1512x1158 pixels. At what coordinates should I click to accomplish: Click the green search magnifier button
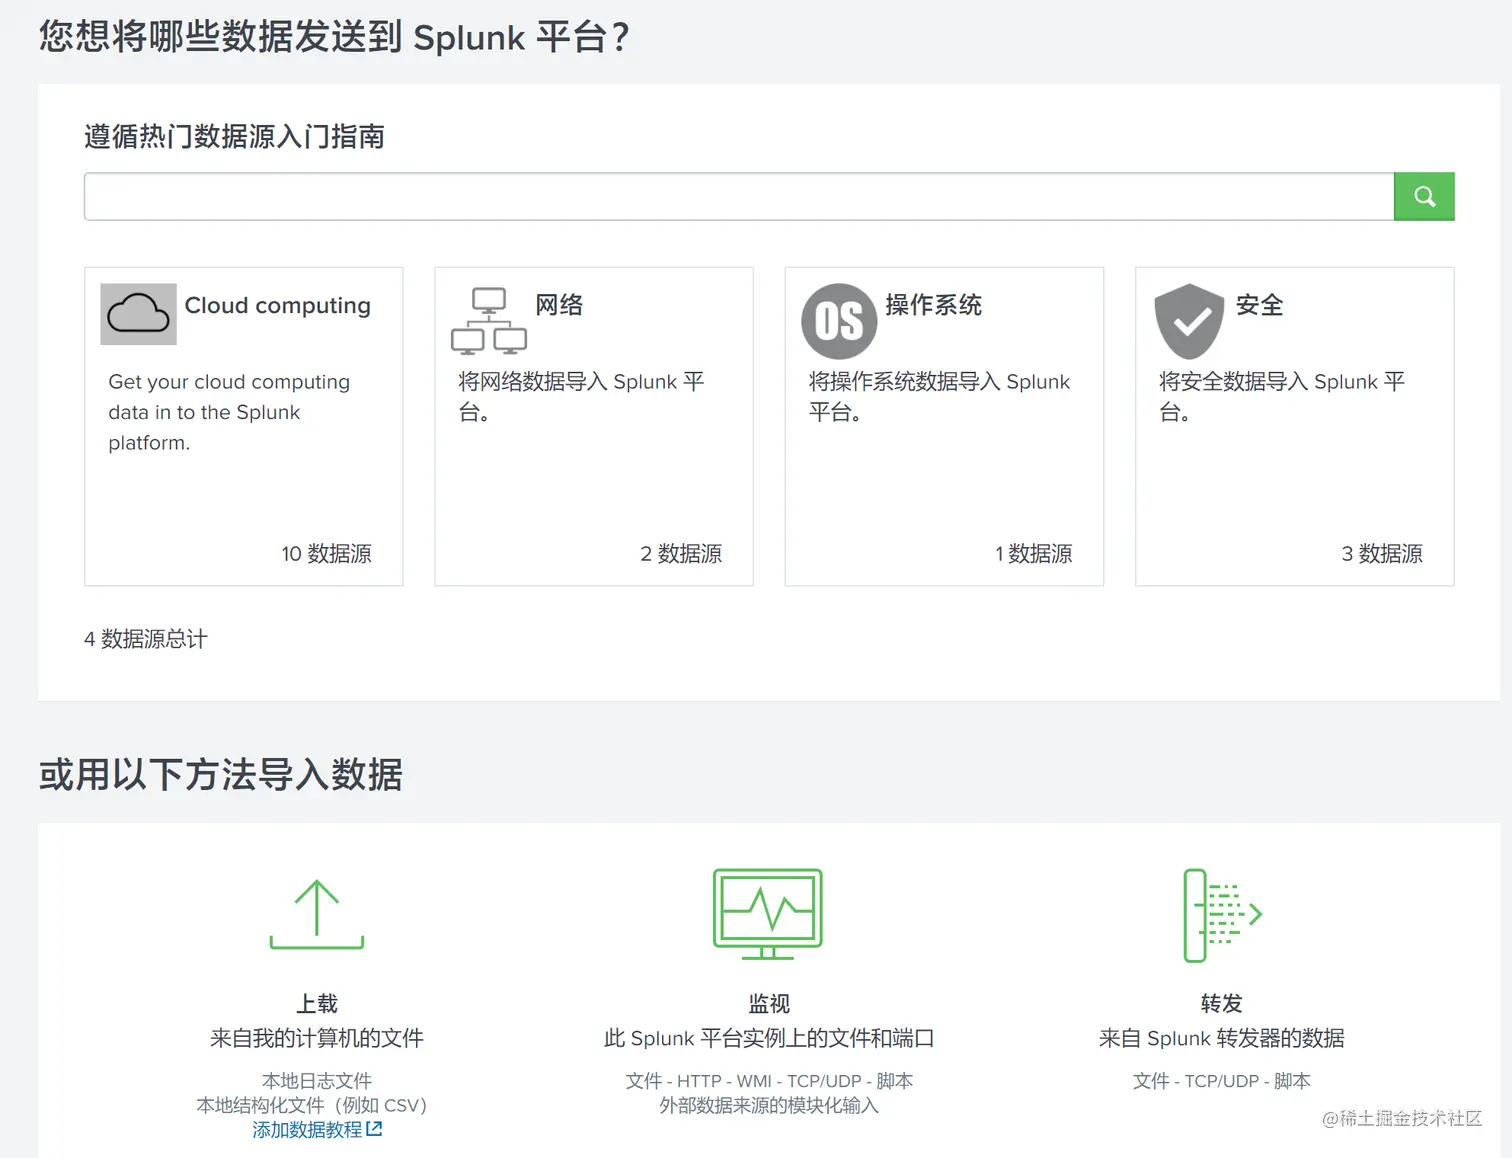pos(1424,197)
